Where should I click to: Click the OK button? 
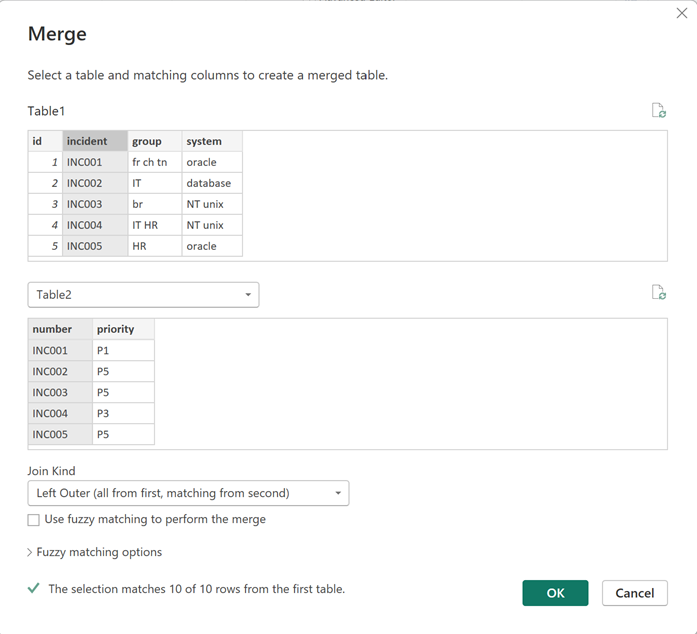click(555, 593)
